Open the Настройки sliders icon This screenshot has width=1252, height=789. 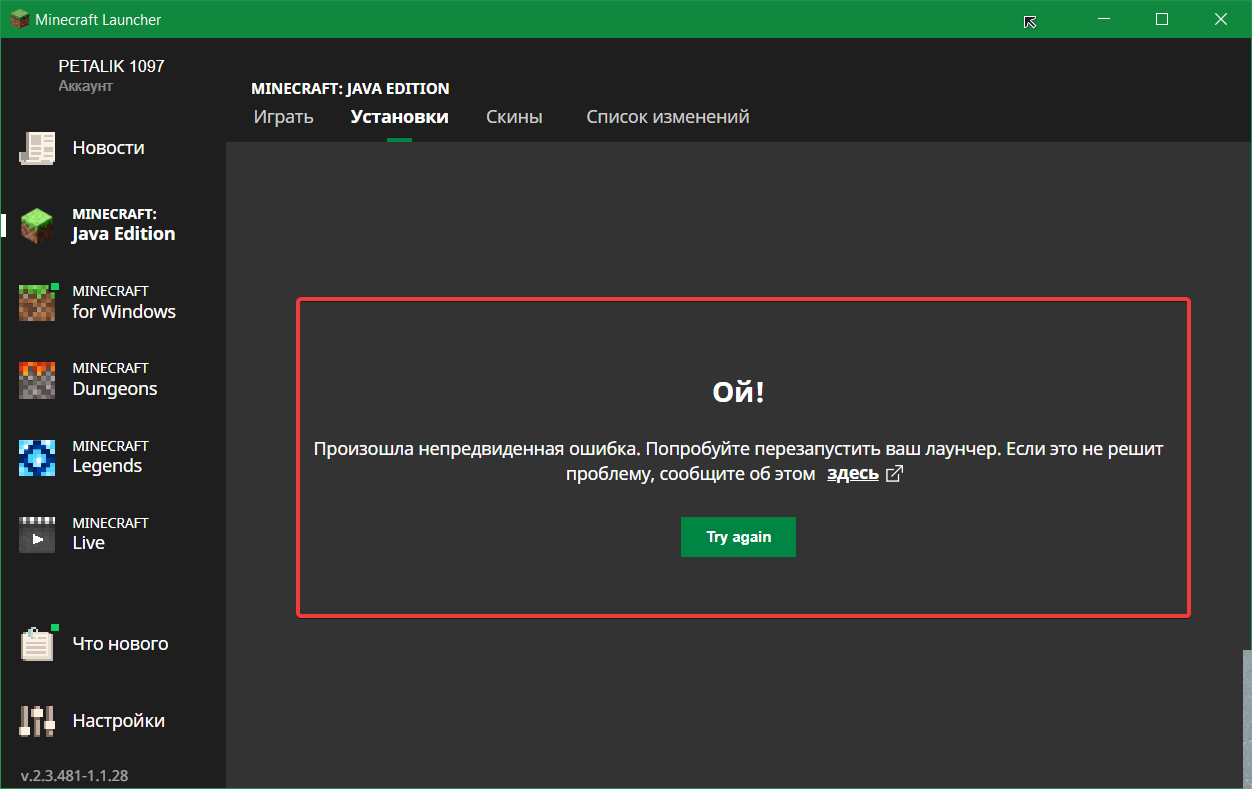(37, 721)
